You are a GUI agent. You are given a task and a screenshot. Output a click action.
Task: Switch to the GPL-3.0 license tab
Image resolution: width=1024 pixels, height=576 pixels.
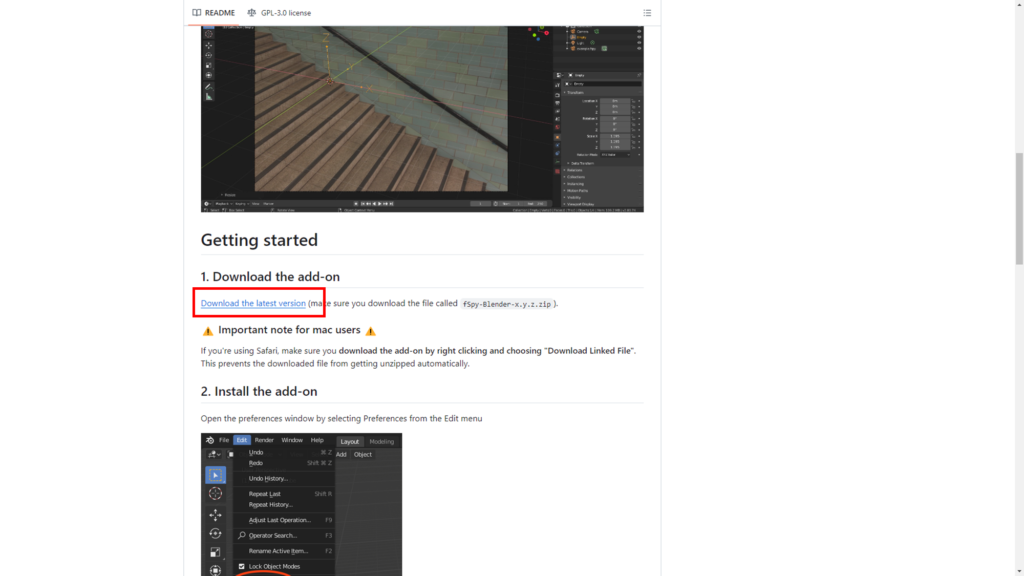pos(278,13)
